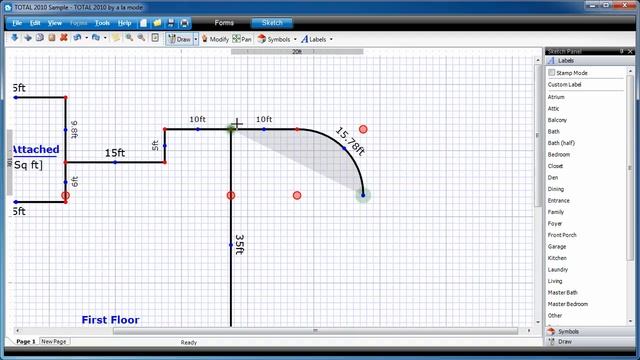Click the zoom in magnifier icon
The width and height of the screenshot is (640, 360).
coord(129,38)
